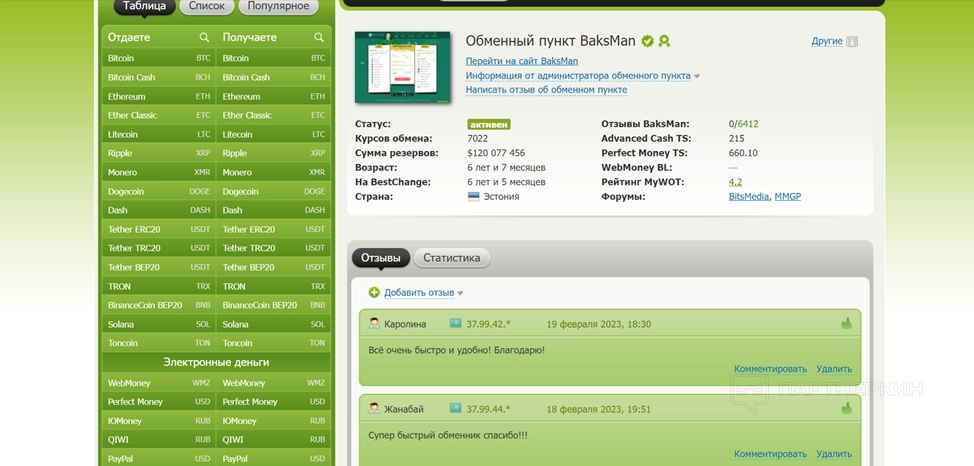
Task: Click the green verified checkmark badge beside BaksMan
Action: point(648,41)
